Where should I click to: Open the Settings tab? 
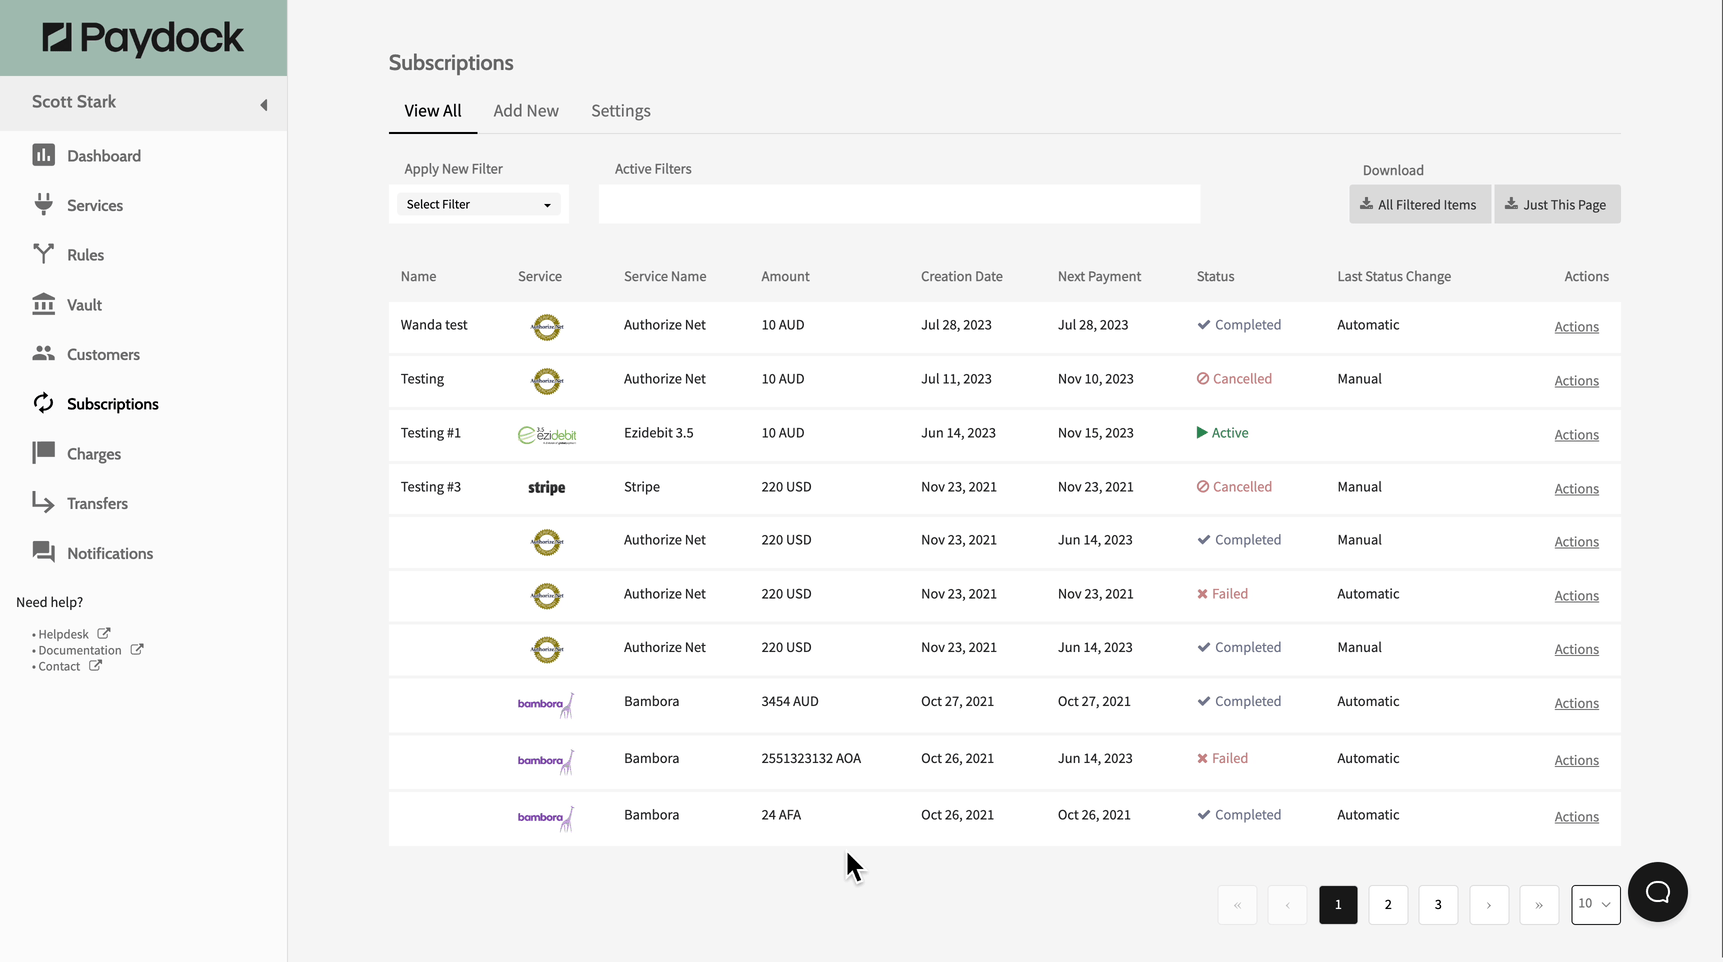pyautogui.click(x=620, y=111)
